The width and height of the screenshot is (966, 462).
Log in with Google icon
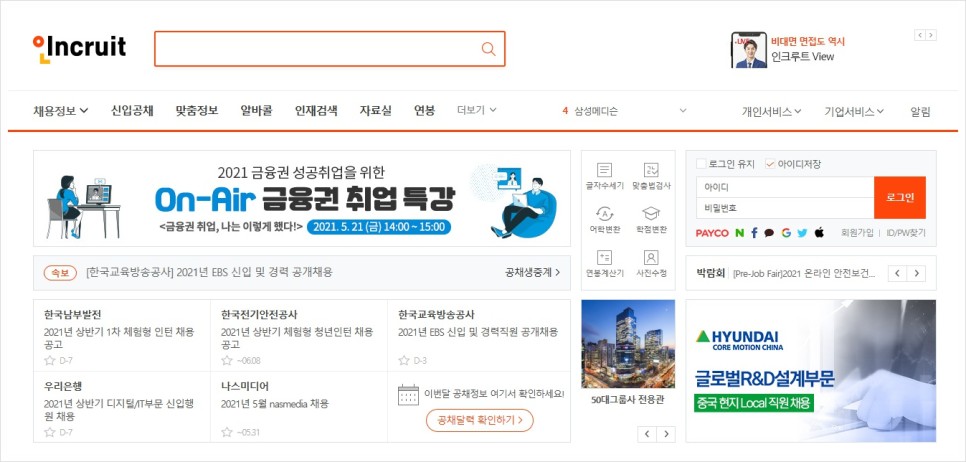785,233
